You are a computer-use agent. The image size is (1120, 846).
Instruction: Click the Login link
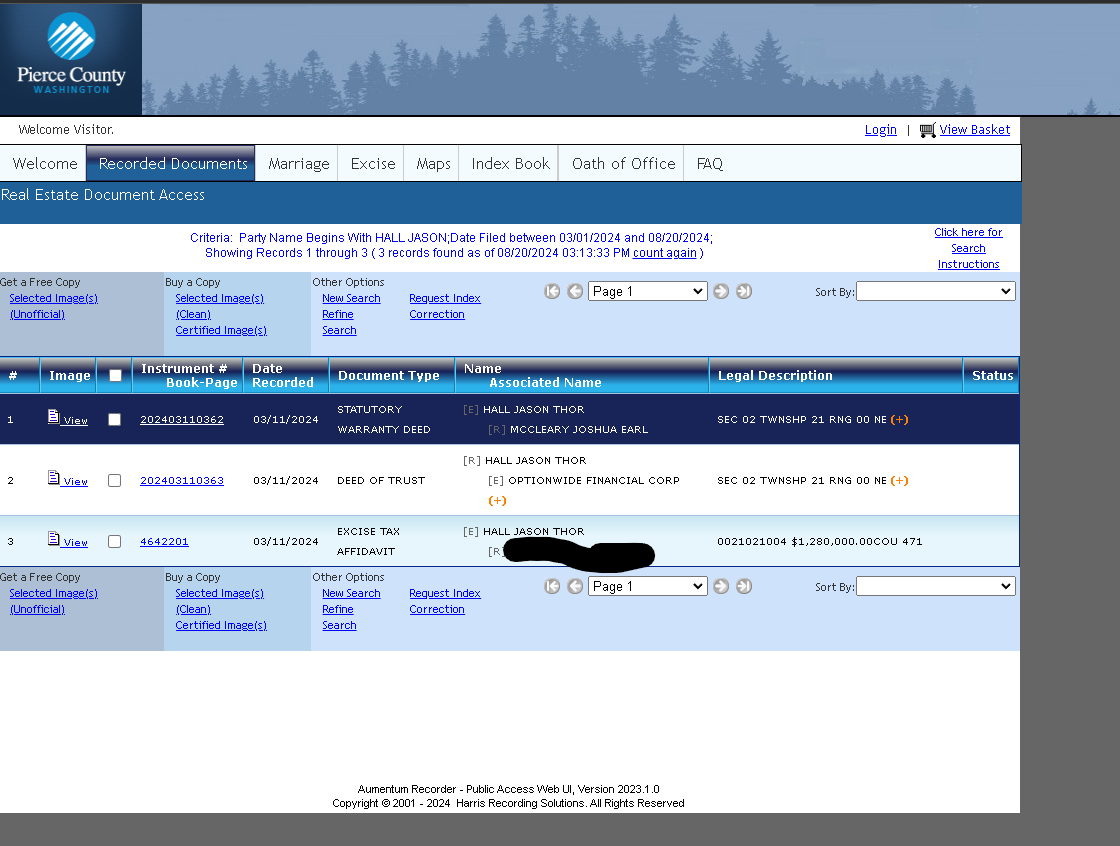tap(880, 130)
